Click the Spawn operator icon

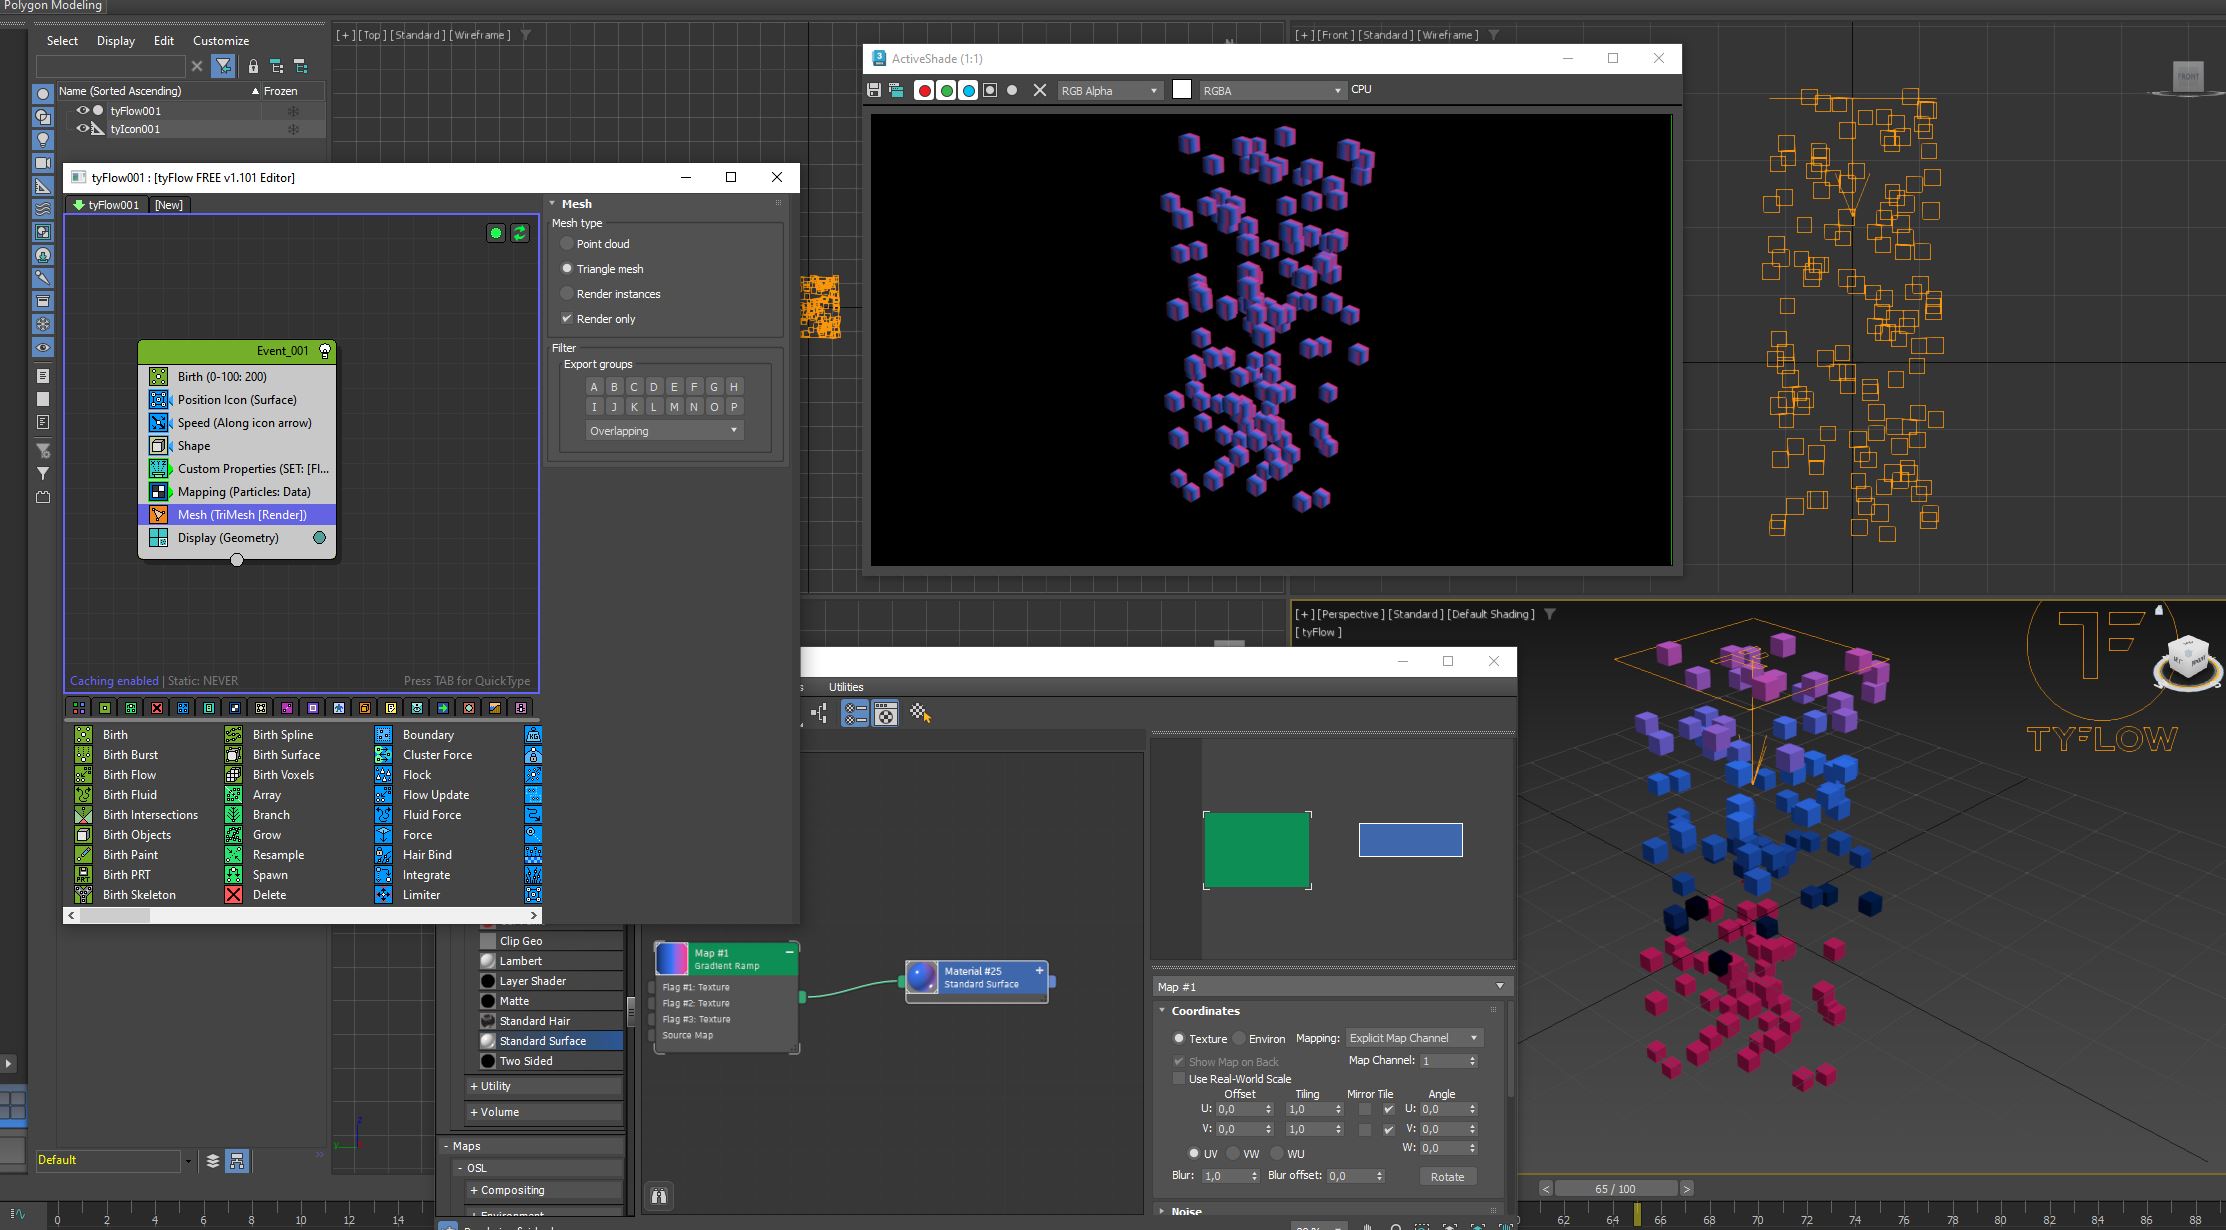pos(234,875)
